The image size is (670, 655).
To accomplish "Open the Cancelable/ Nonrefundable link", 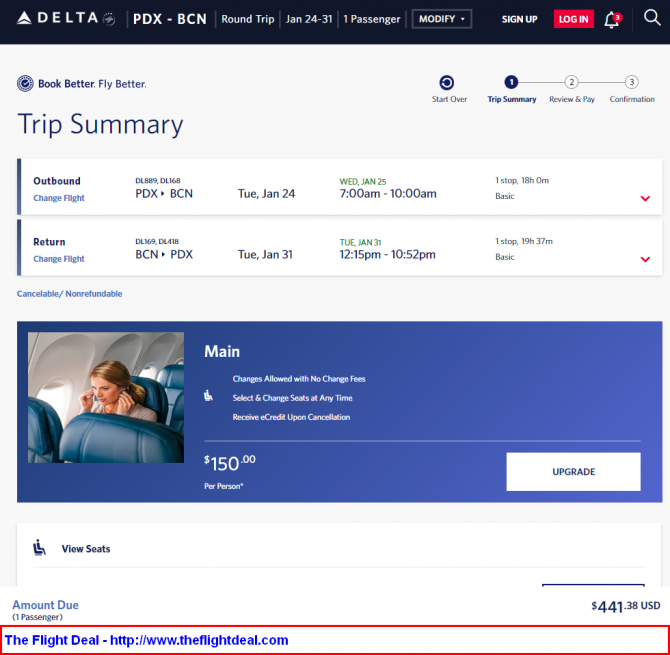I will click(x=70, y=294).
